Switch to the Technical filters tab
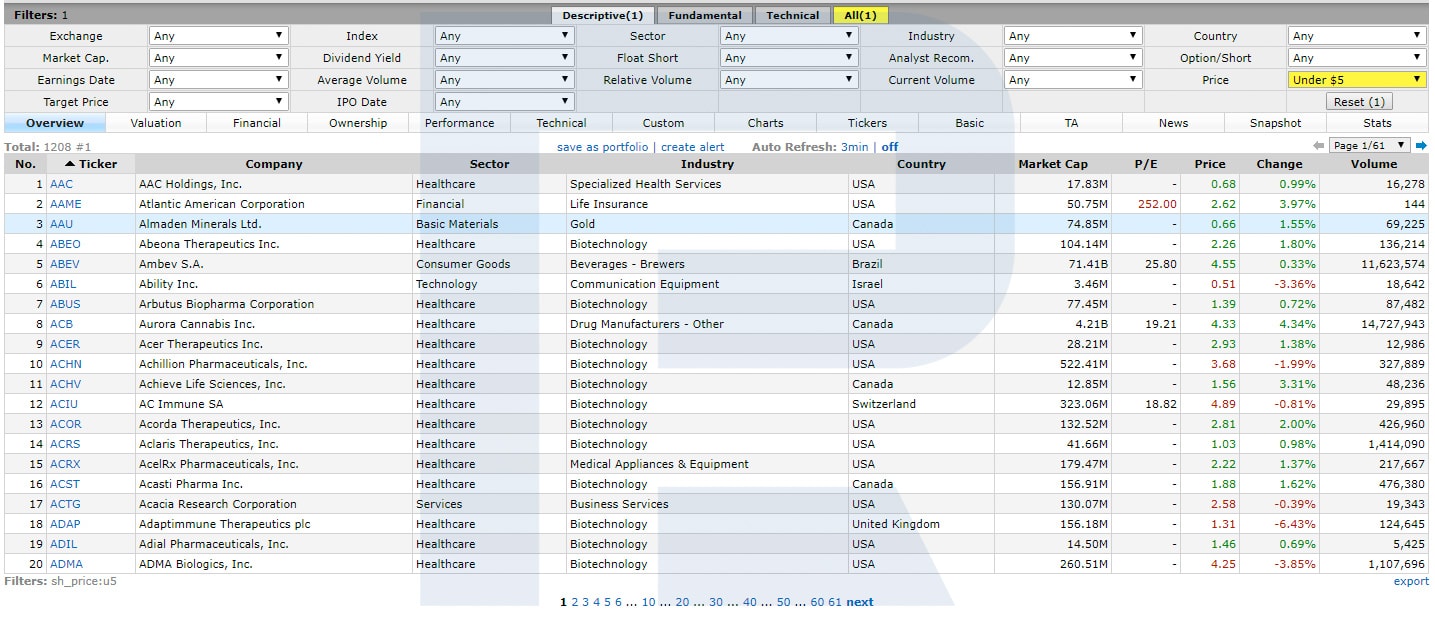The width and height of the screenshot is (1435, 619). click(x=792, y=15)
